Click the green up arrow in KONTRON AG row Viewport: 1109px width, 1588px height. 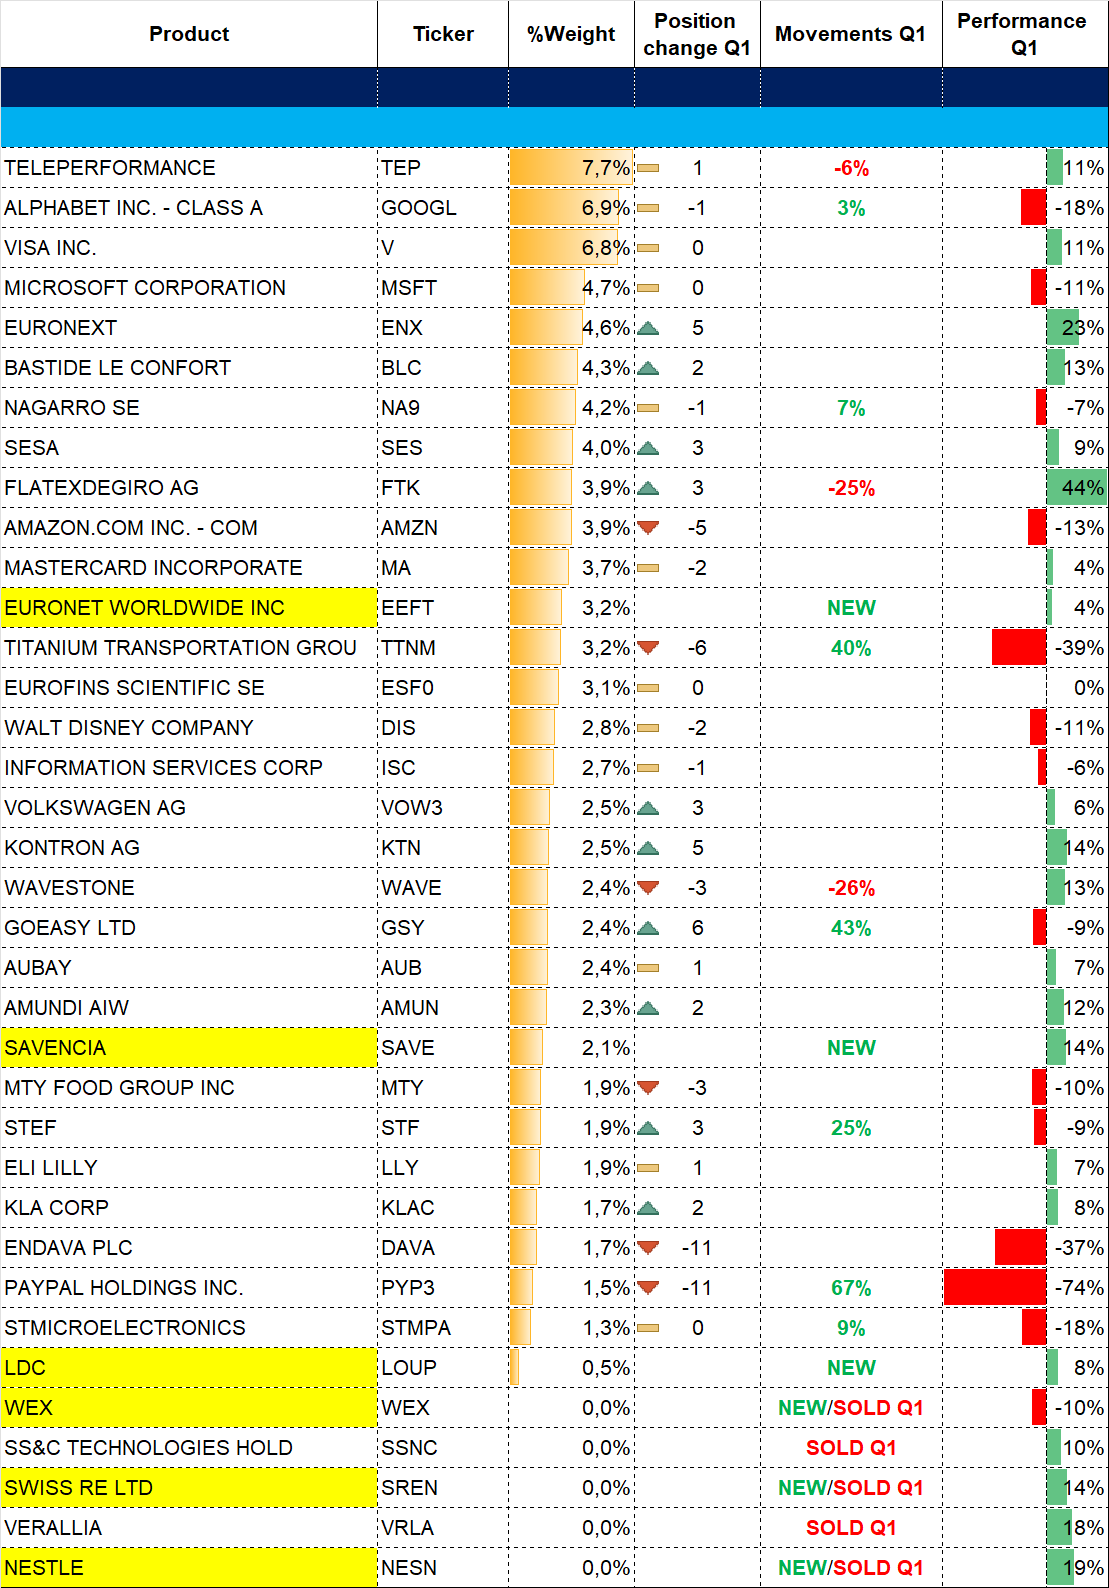click(648, 848)
